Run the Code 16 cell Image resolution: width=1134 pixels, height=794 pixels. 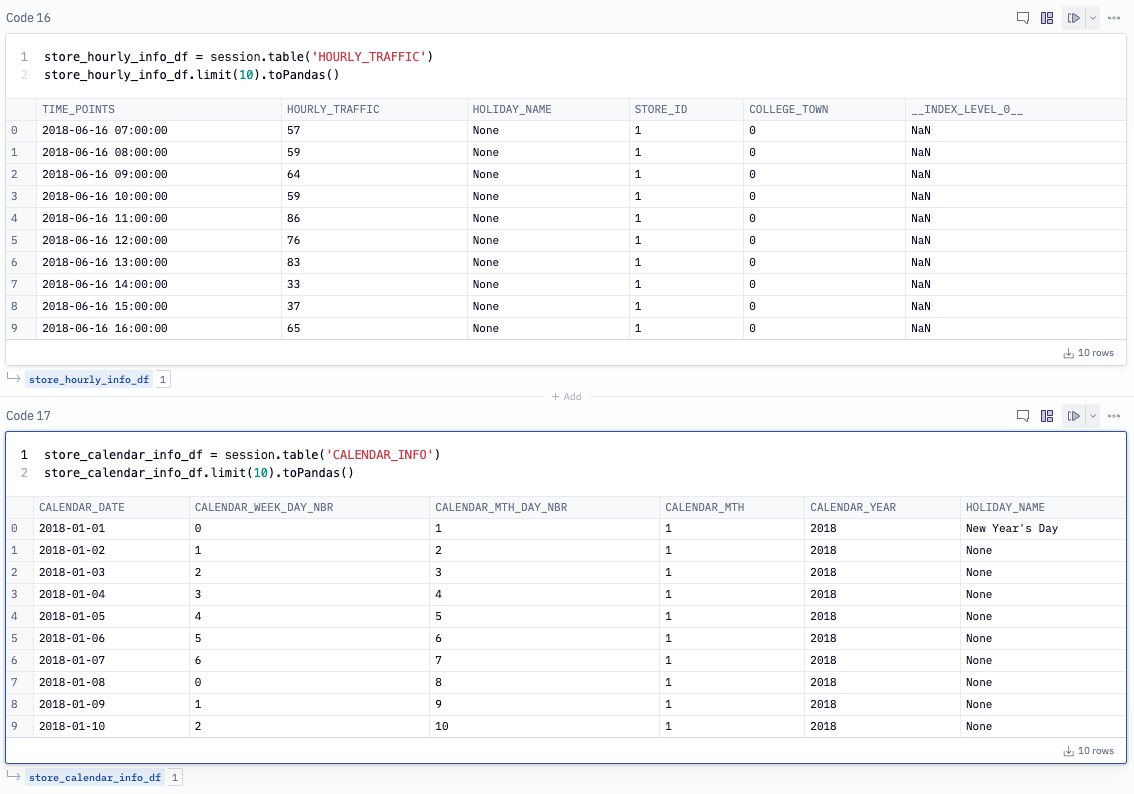click(1073, 18)
